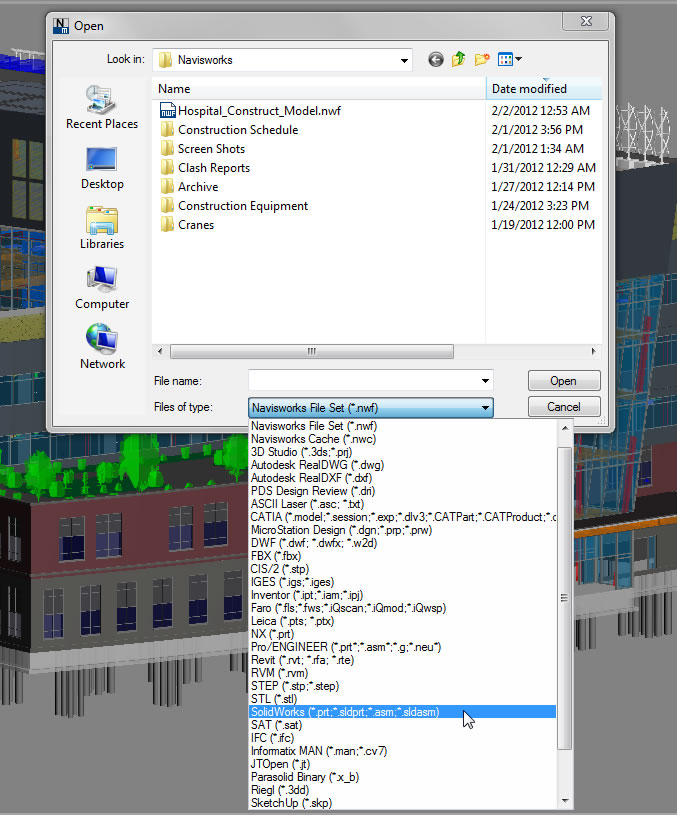Choose CATIA file type
This screenshot has width=677, height=815.
pyautogui.click(x=402, y=517)
